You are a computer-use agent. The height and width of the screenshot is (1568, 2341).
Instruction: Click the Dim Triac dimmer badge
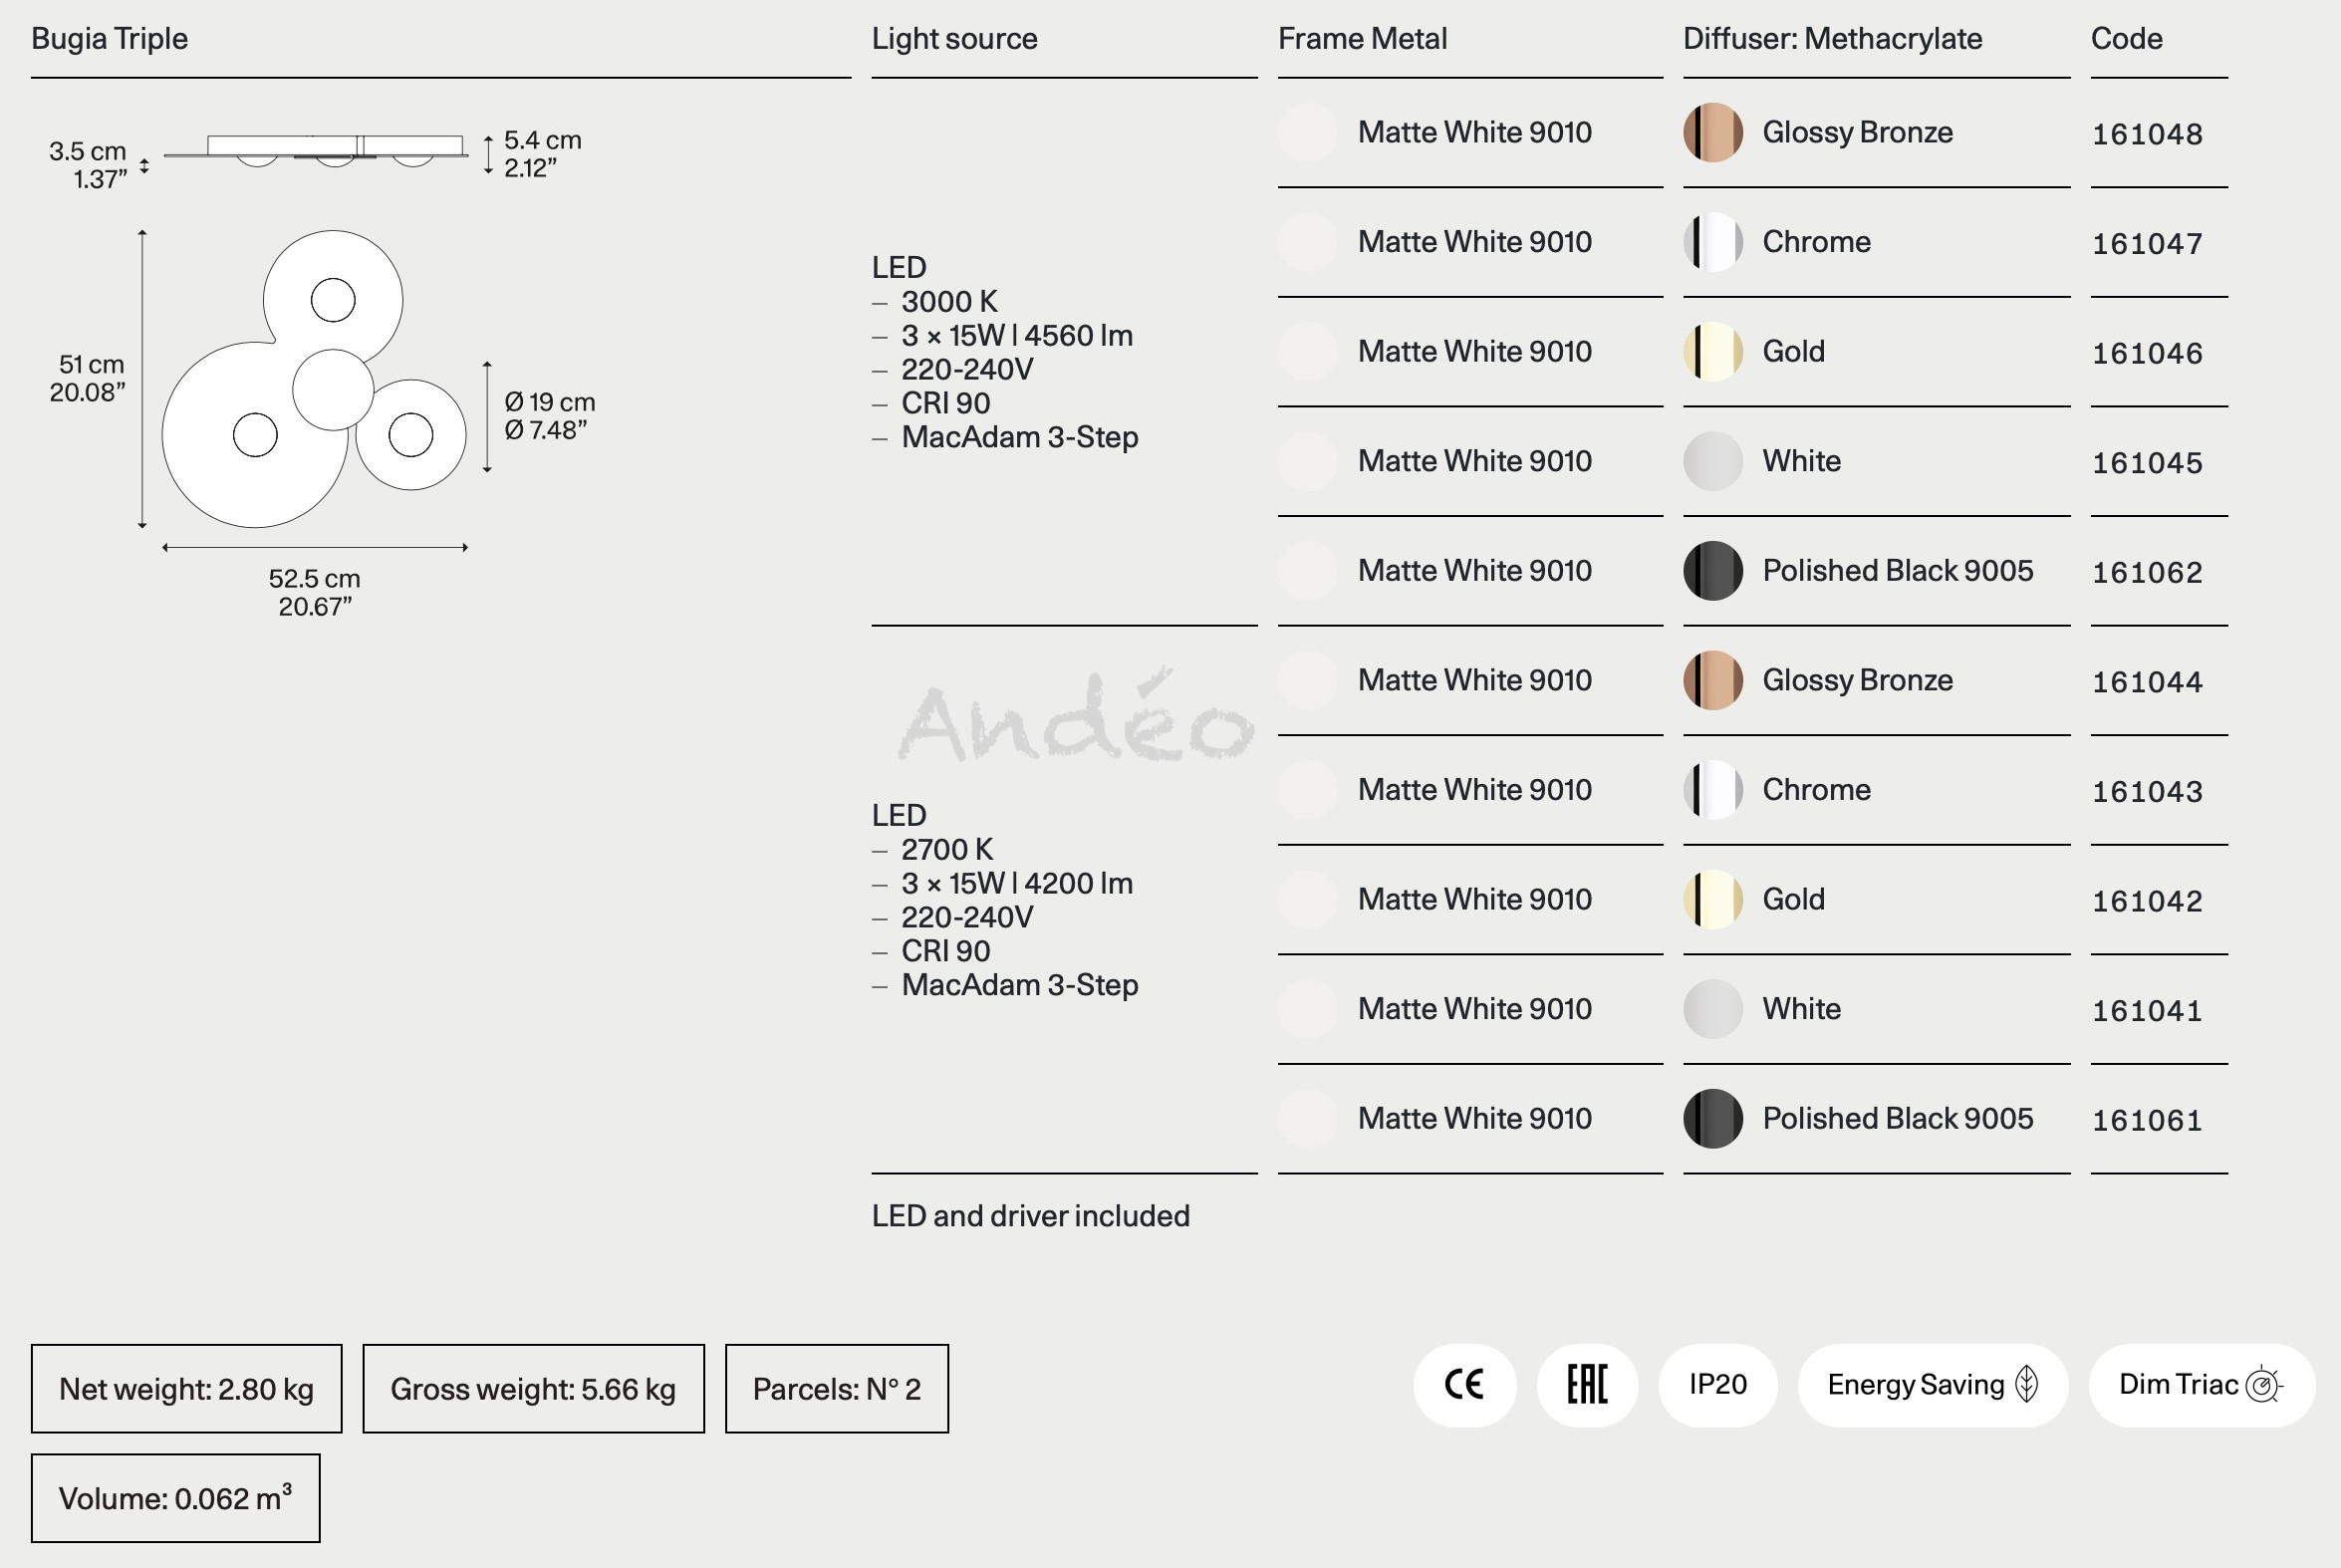pyautogui.click(x=2201, y=1385)
